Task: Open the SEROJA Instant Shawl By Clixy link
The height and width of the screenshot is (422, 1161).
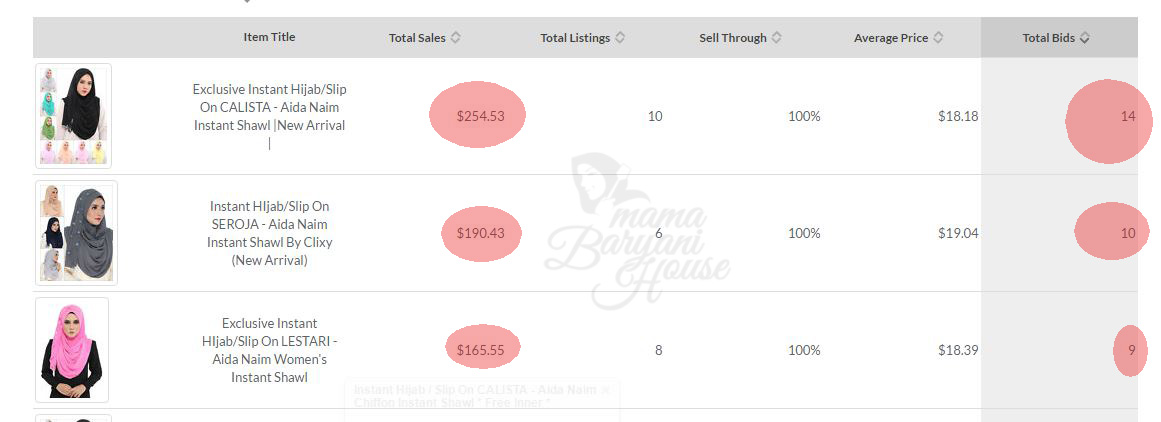Action: (270, 233)
